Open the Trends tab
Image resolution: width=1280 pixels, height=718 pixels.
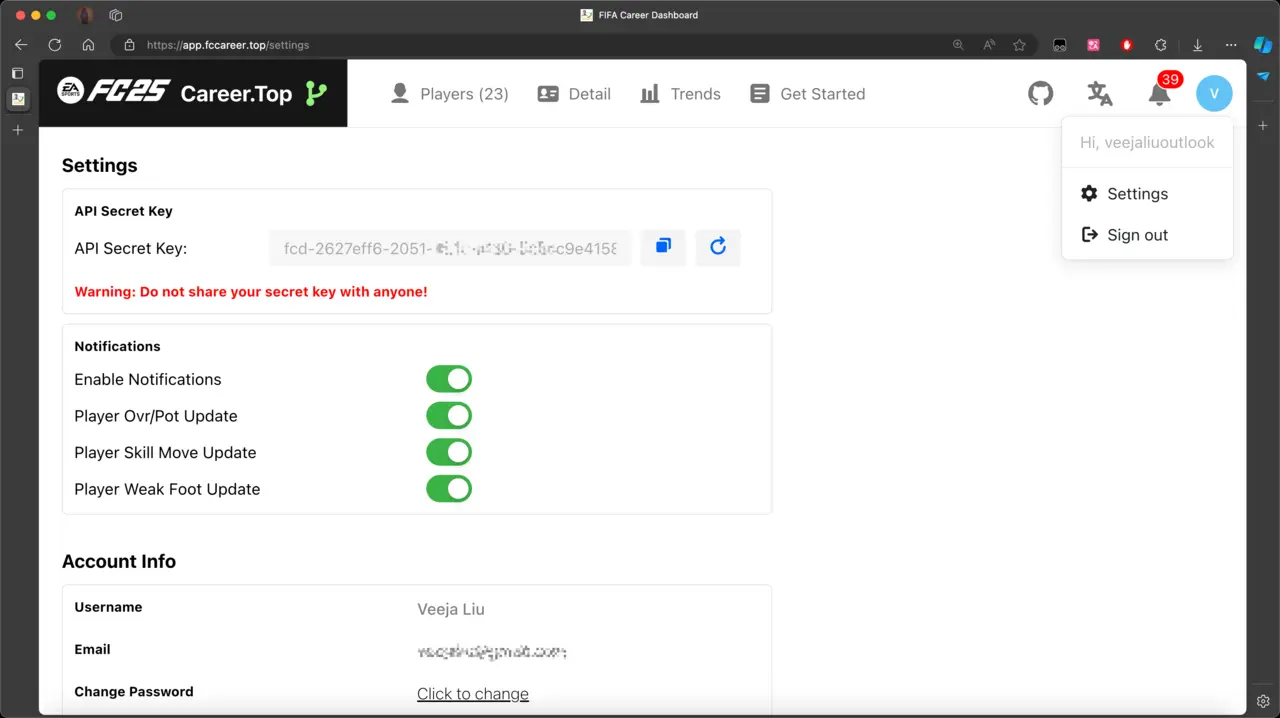pyautogui.click(x=680, y=94)
